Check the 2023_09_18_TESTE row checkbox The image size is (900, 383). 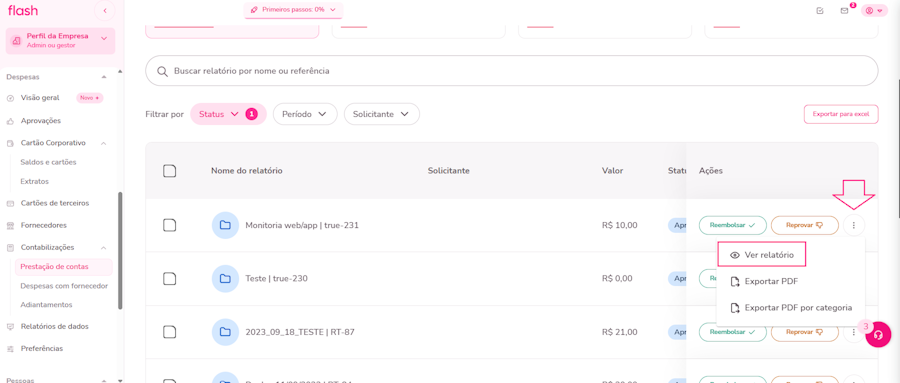point(169,332)
